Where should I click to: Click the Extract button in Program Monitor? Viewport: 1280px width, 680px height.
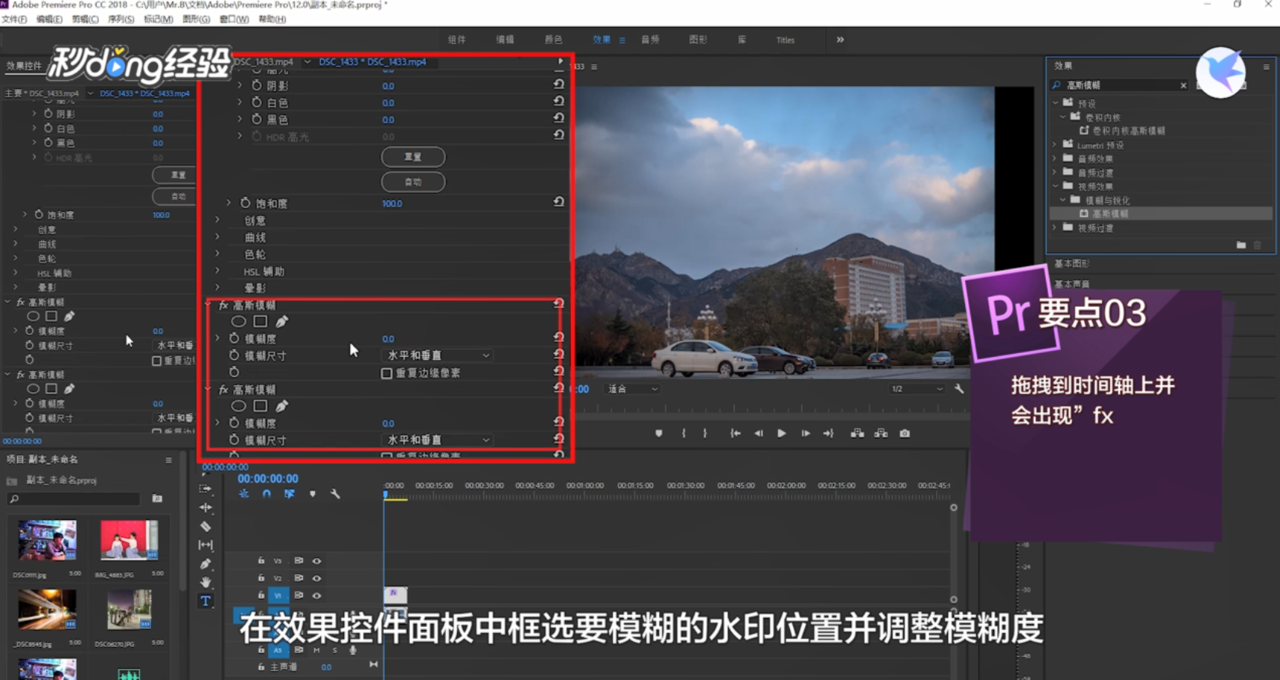coord(881,433)
